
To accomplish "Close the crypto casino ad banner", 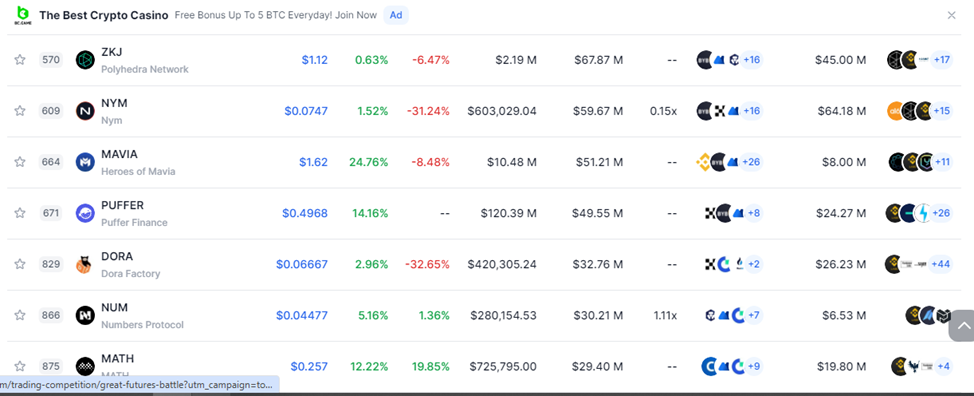I will point(951,15).
